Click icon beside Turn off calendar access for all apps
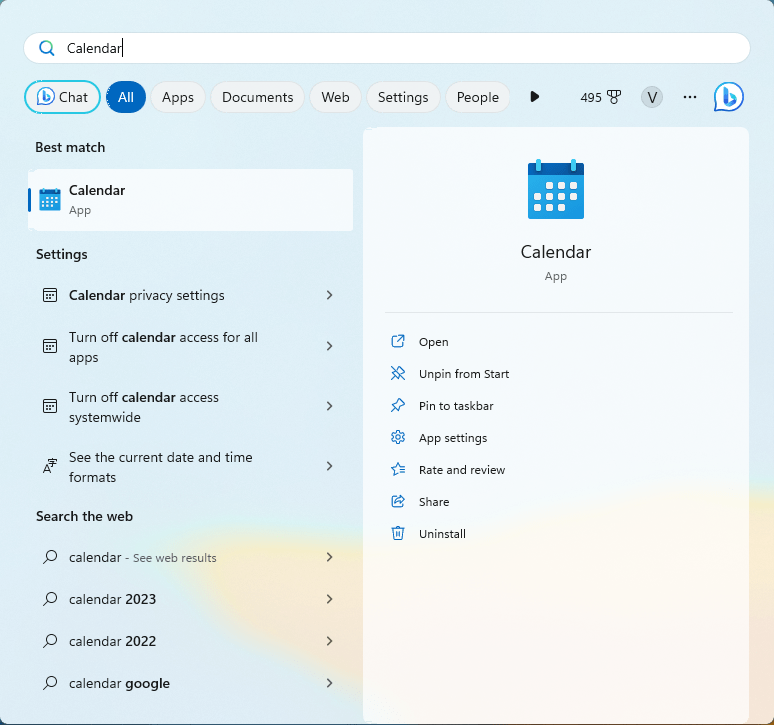This screenshot has height=725, width=774. coord(50,346)
